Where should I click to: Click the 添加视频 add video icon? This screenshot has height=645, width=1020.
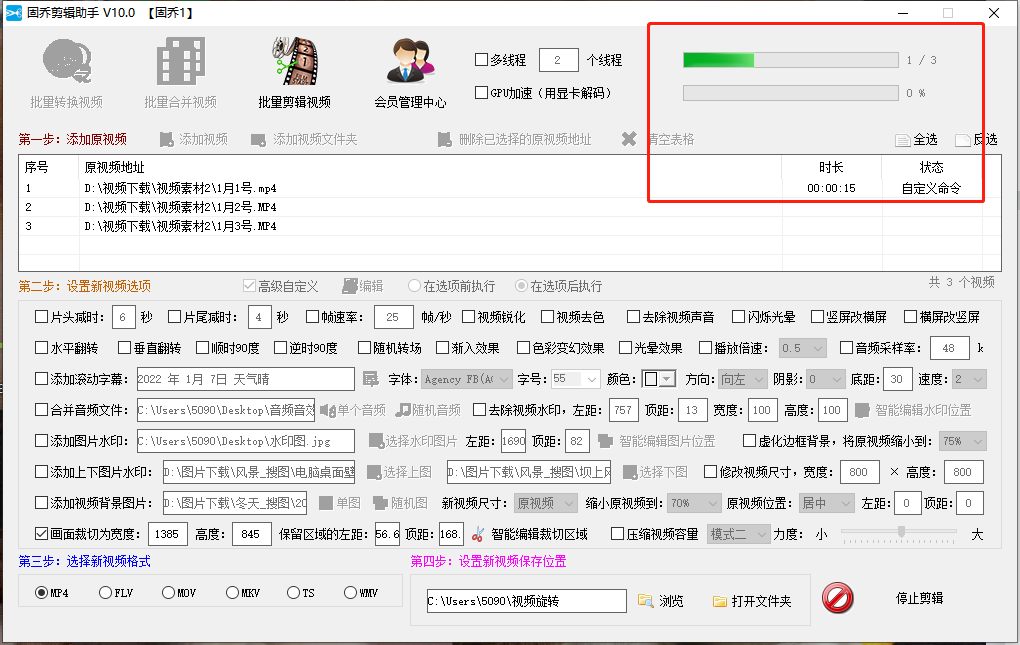point(167,139)
